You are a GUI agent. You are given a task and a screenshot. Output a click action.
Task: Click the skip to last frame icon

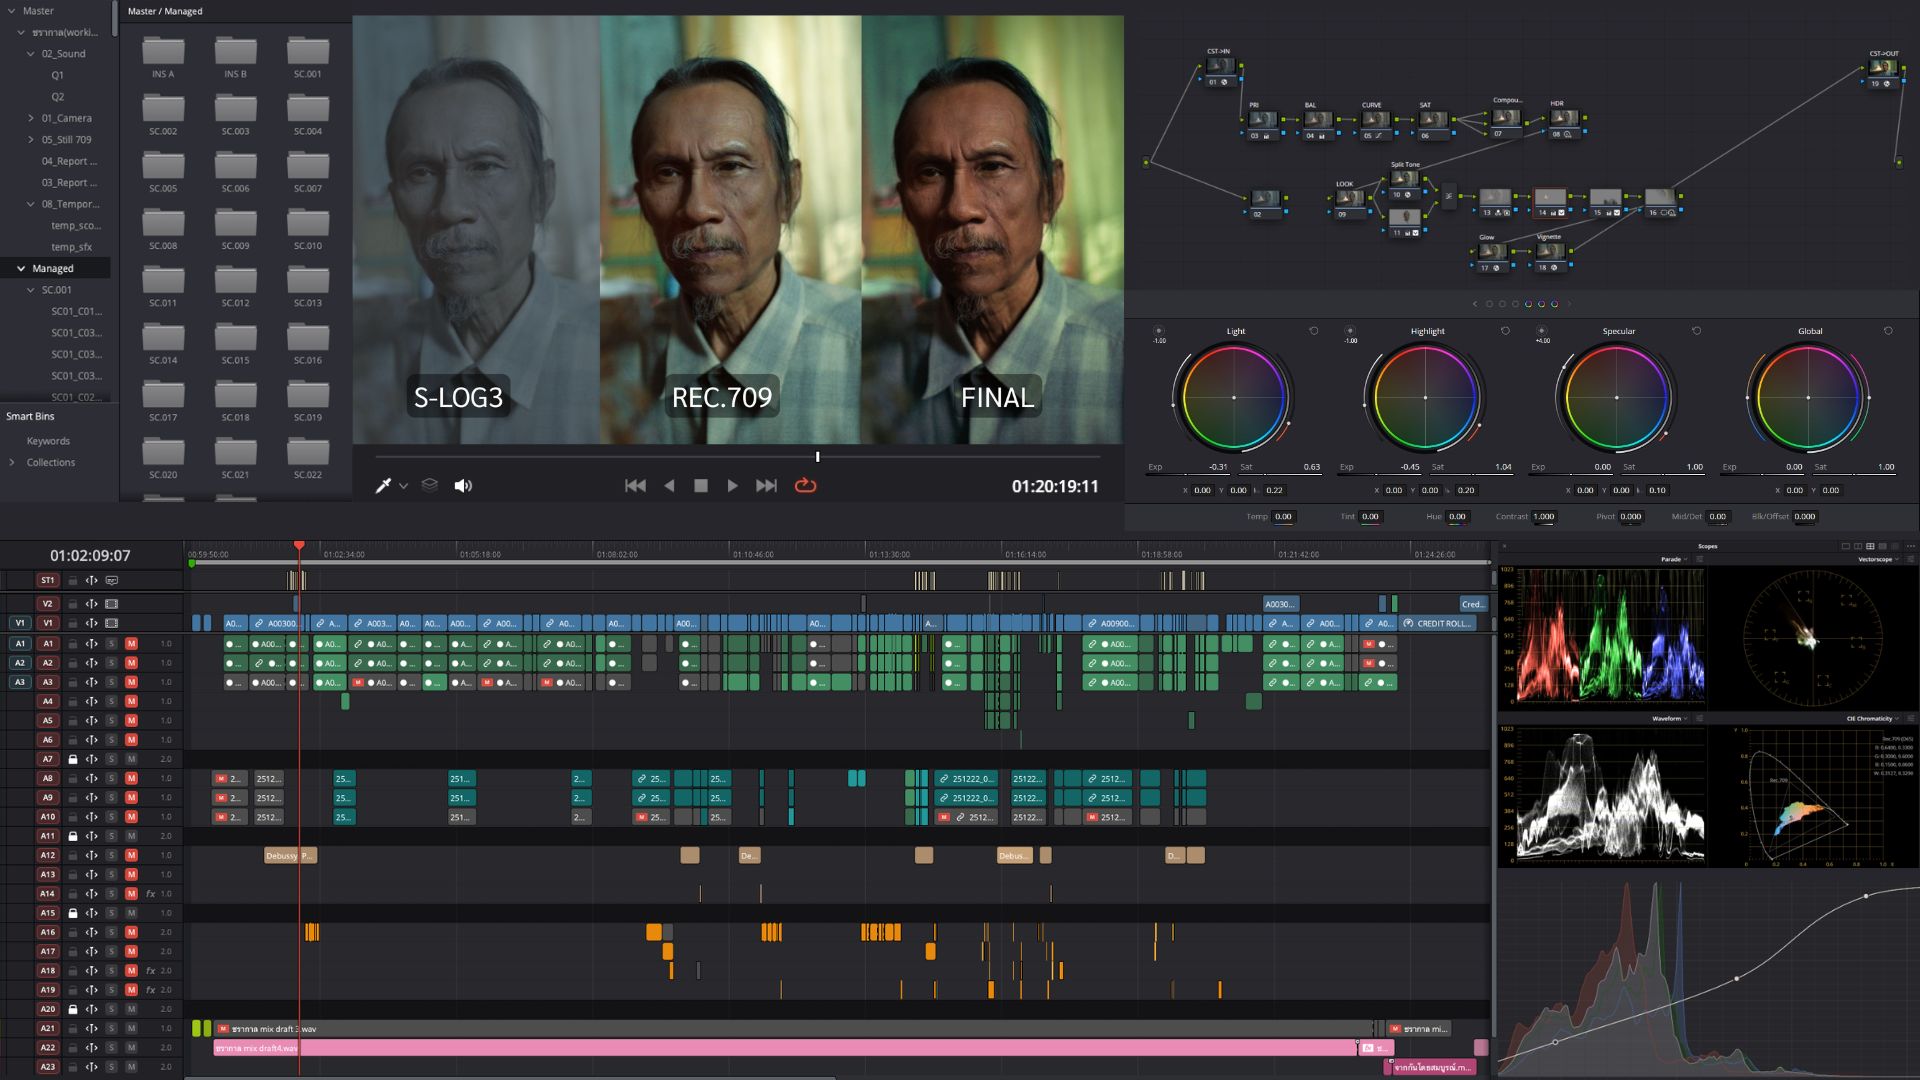pyautogui.click(x=766, y=485)
